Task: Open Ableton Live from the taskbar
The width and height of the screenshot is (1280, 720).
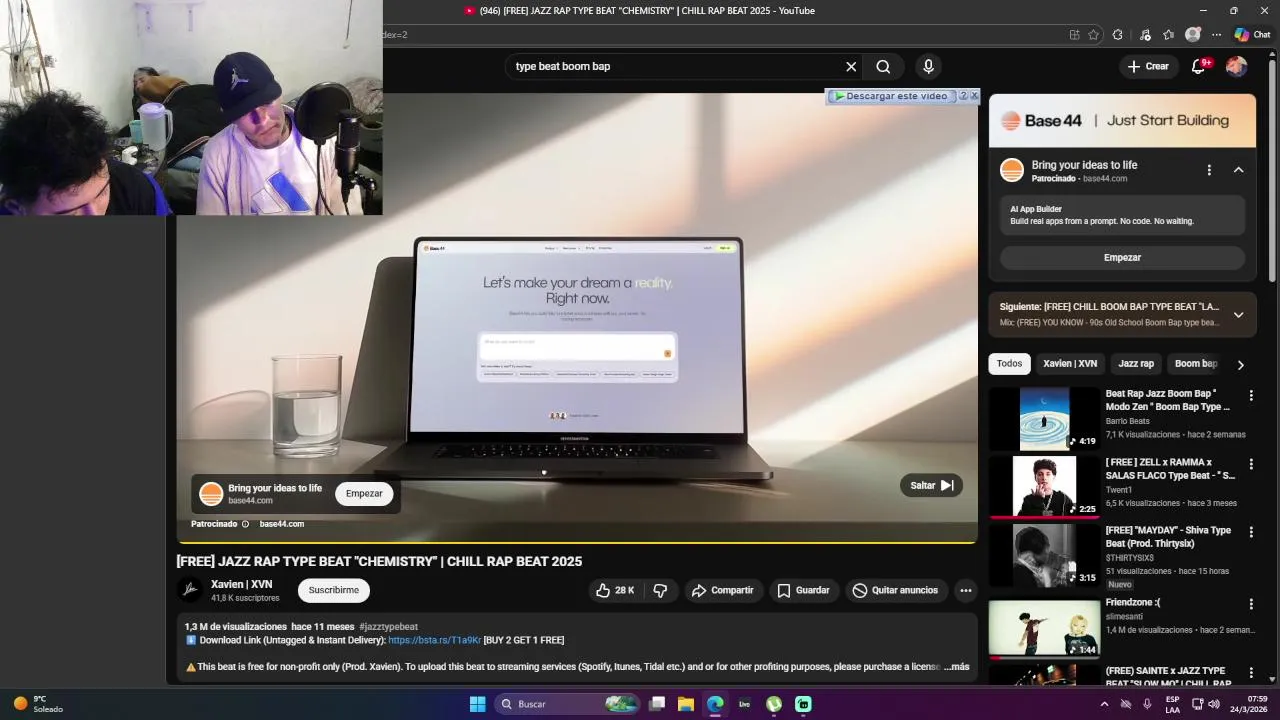Action: click(x=744, y=704)
